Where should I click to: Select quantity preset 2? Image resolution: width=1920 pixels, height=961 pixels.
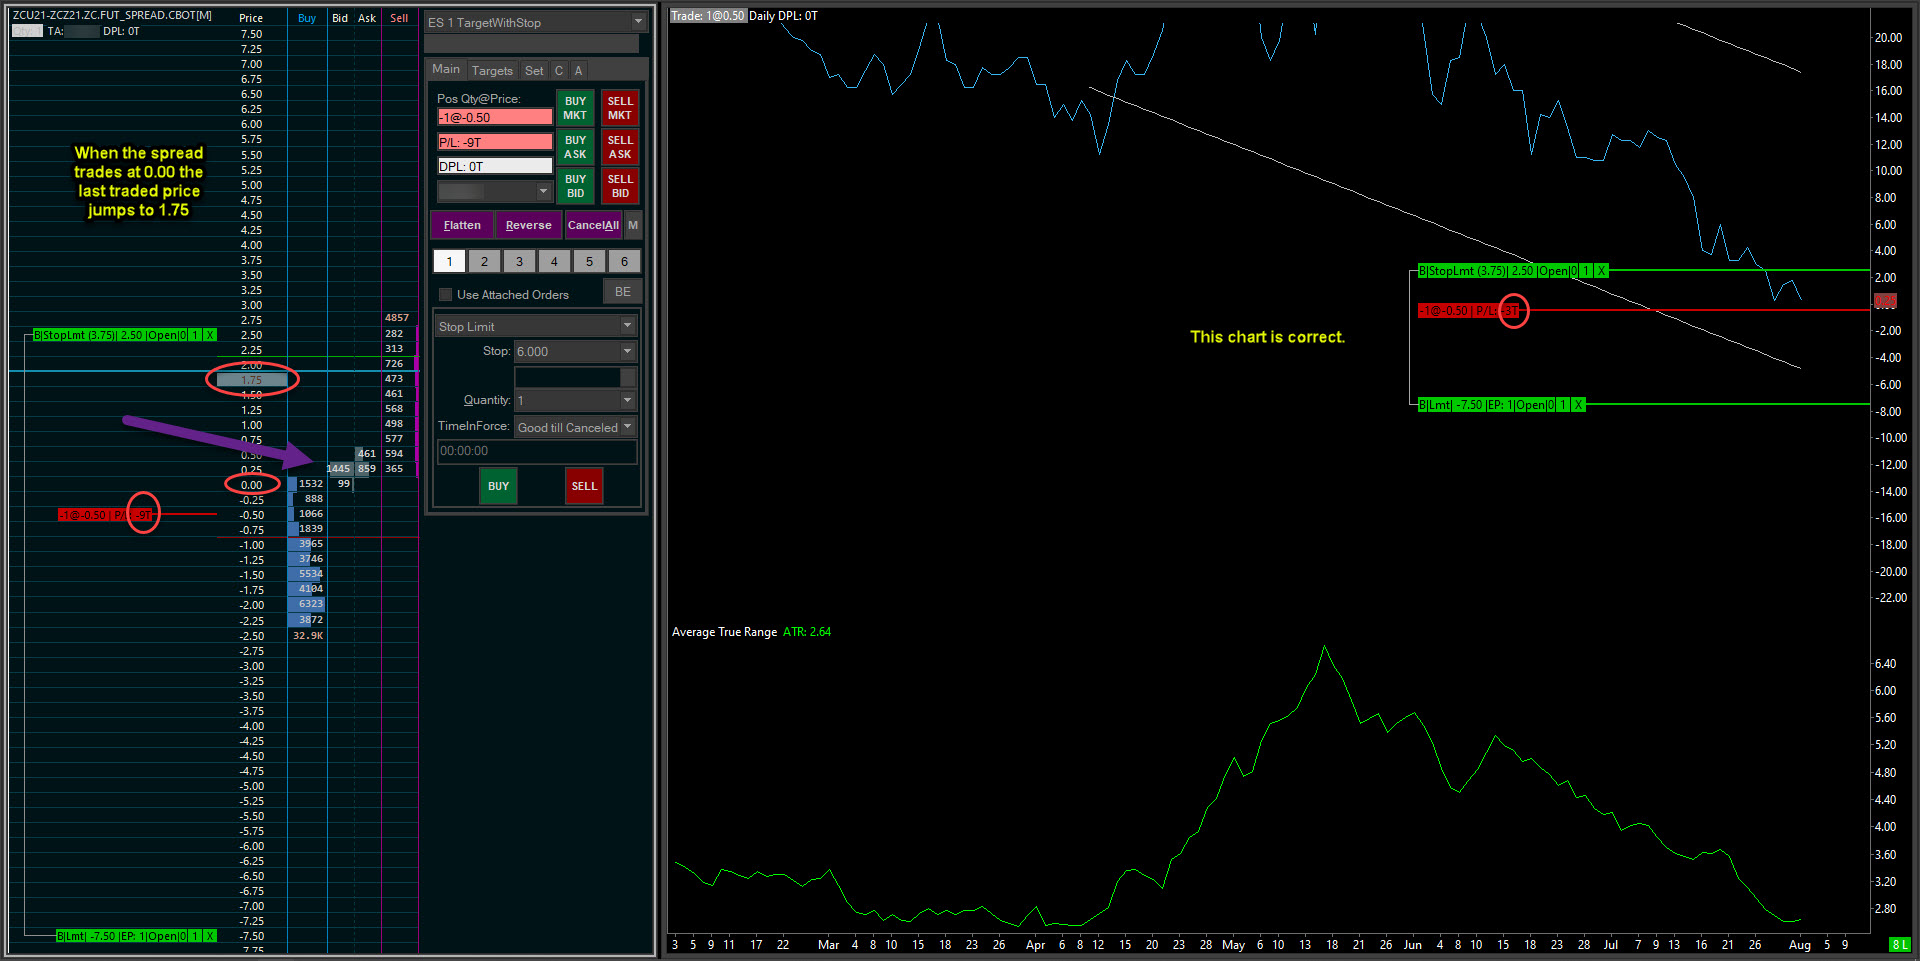484,262
